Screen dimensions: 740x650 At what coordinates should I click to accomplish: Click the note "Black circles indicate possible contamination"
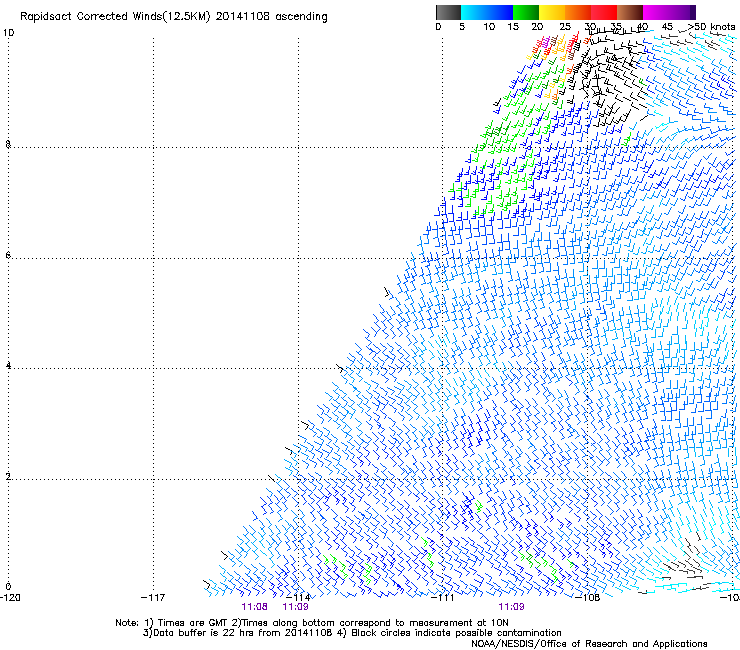pos(456,633)
